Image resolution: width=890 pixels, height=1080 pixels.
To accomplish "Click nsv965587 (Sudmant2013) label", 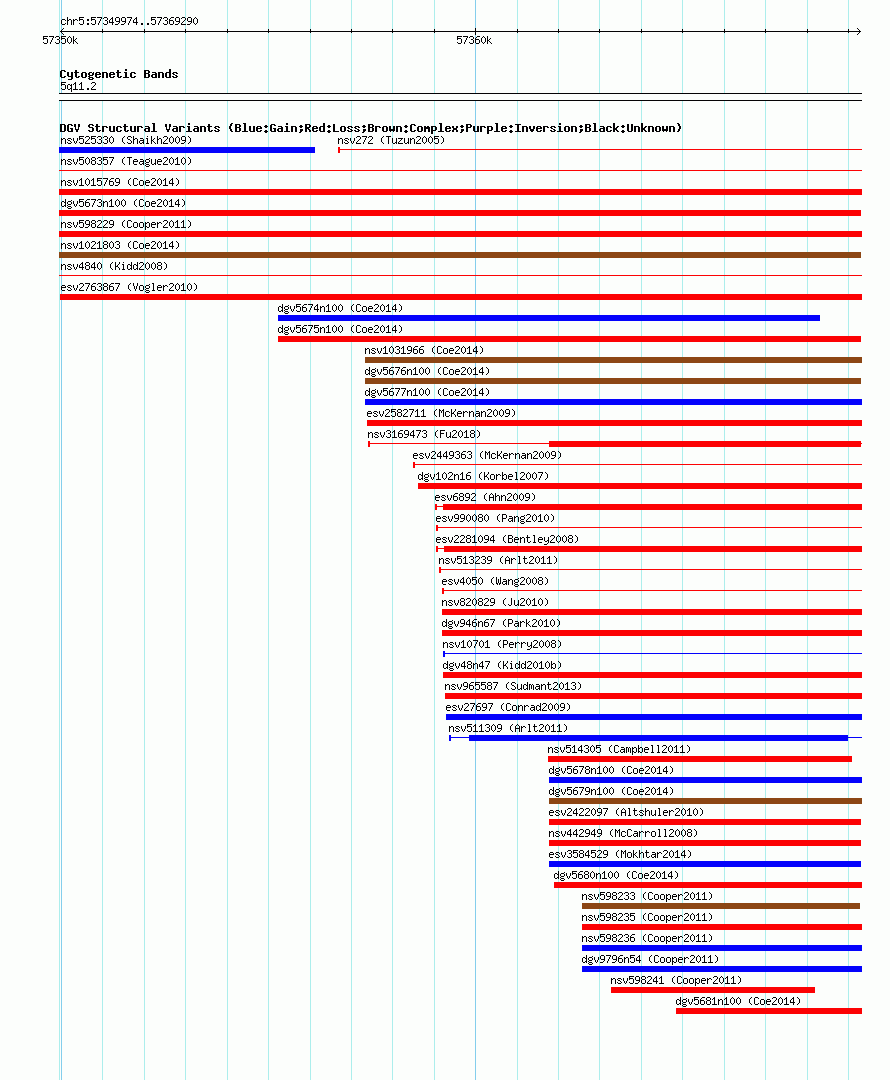I will (x=513, y=687).
